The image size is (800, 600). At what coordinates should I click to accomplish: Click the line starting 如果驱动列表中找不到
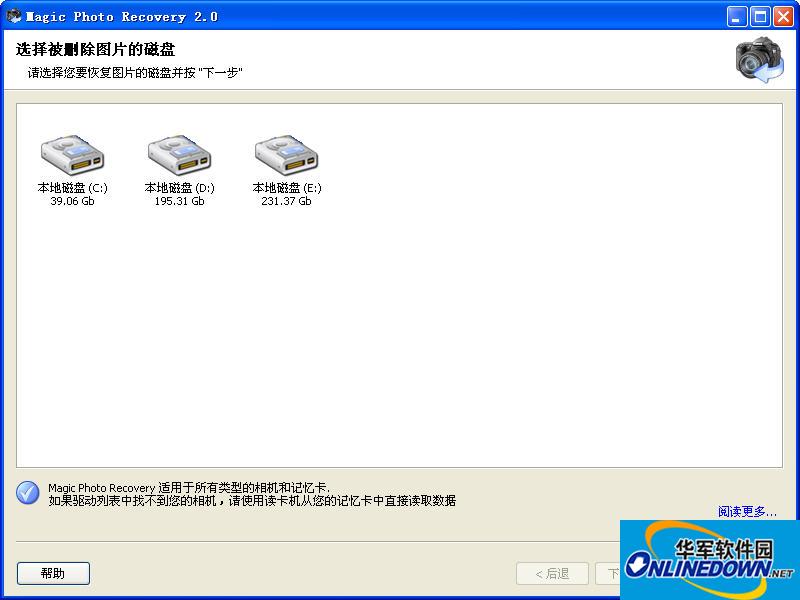[252, 501]
